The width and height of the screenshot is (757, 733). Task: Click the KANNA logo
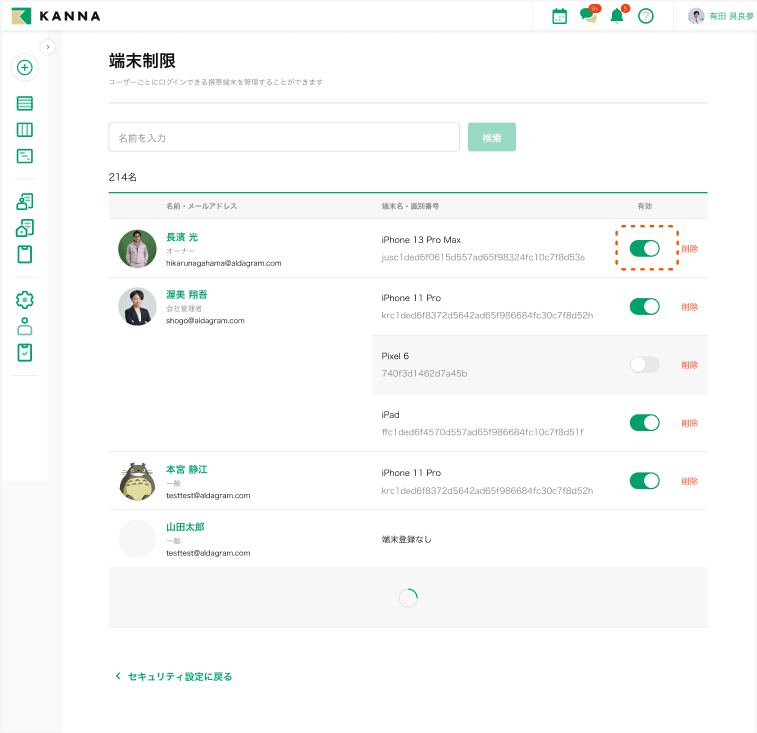pos(55,16)
